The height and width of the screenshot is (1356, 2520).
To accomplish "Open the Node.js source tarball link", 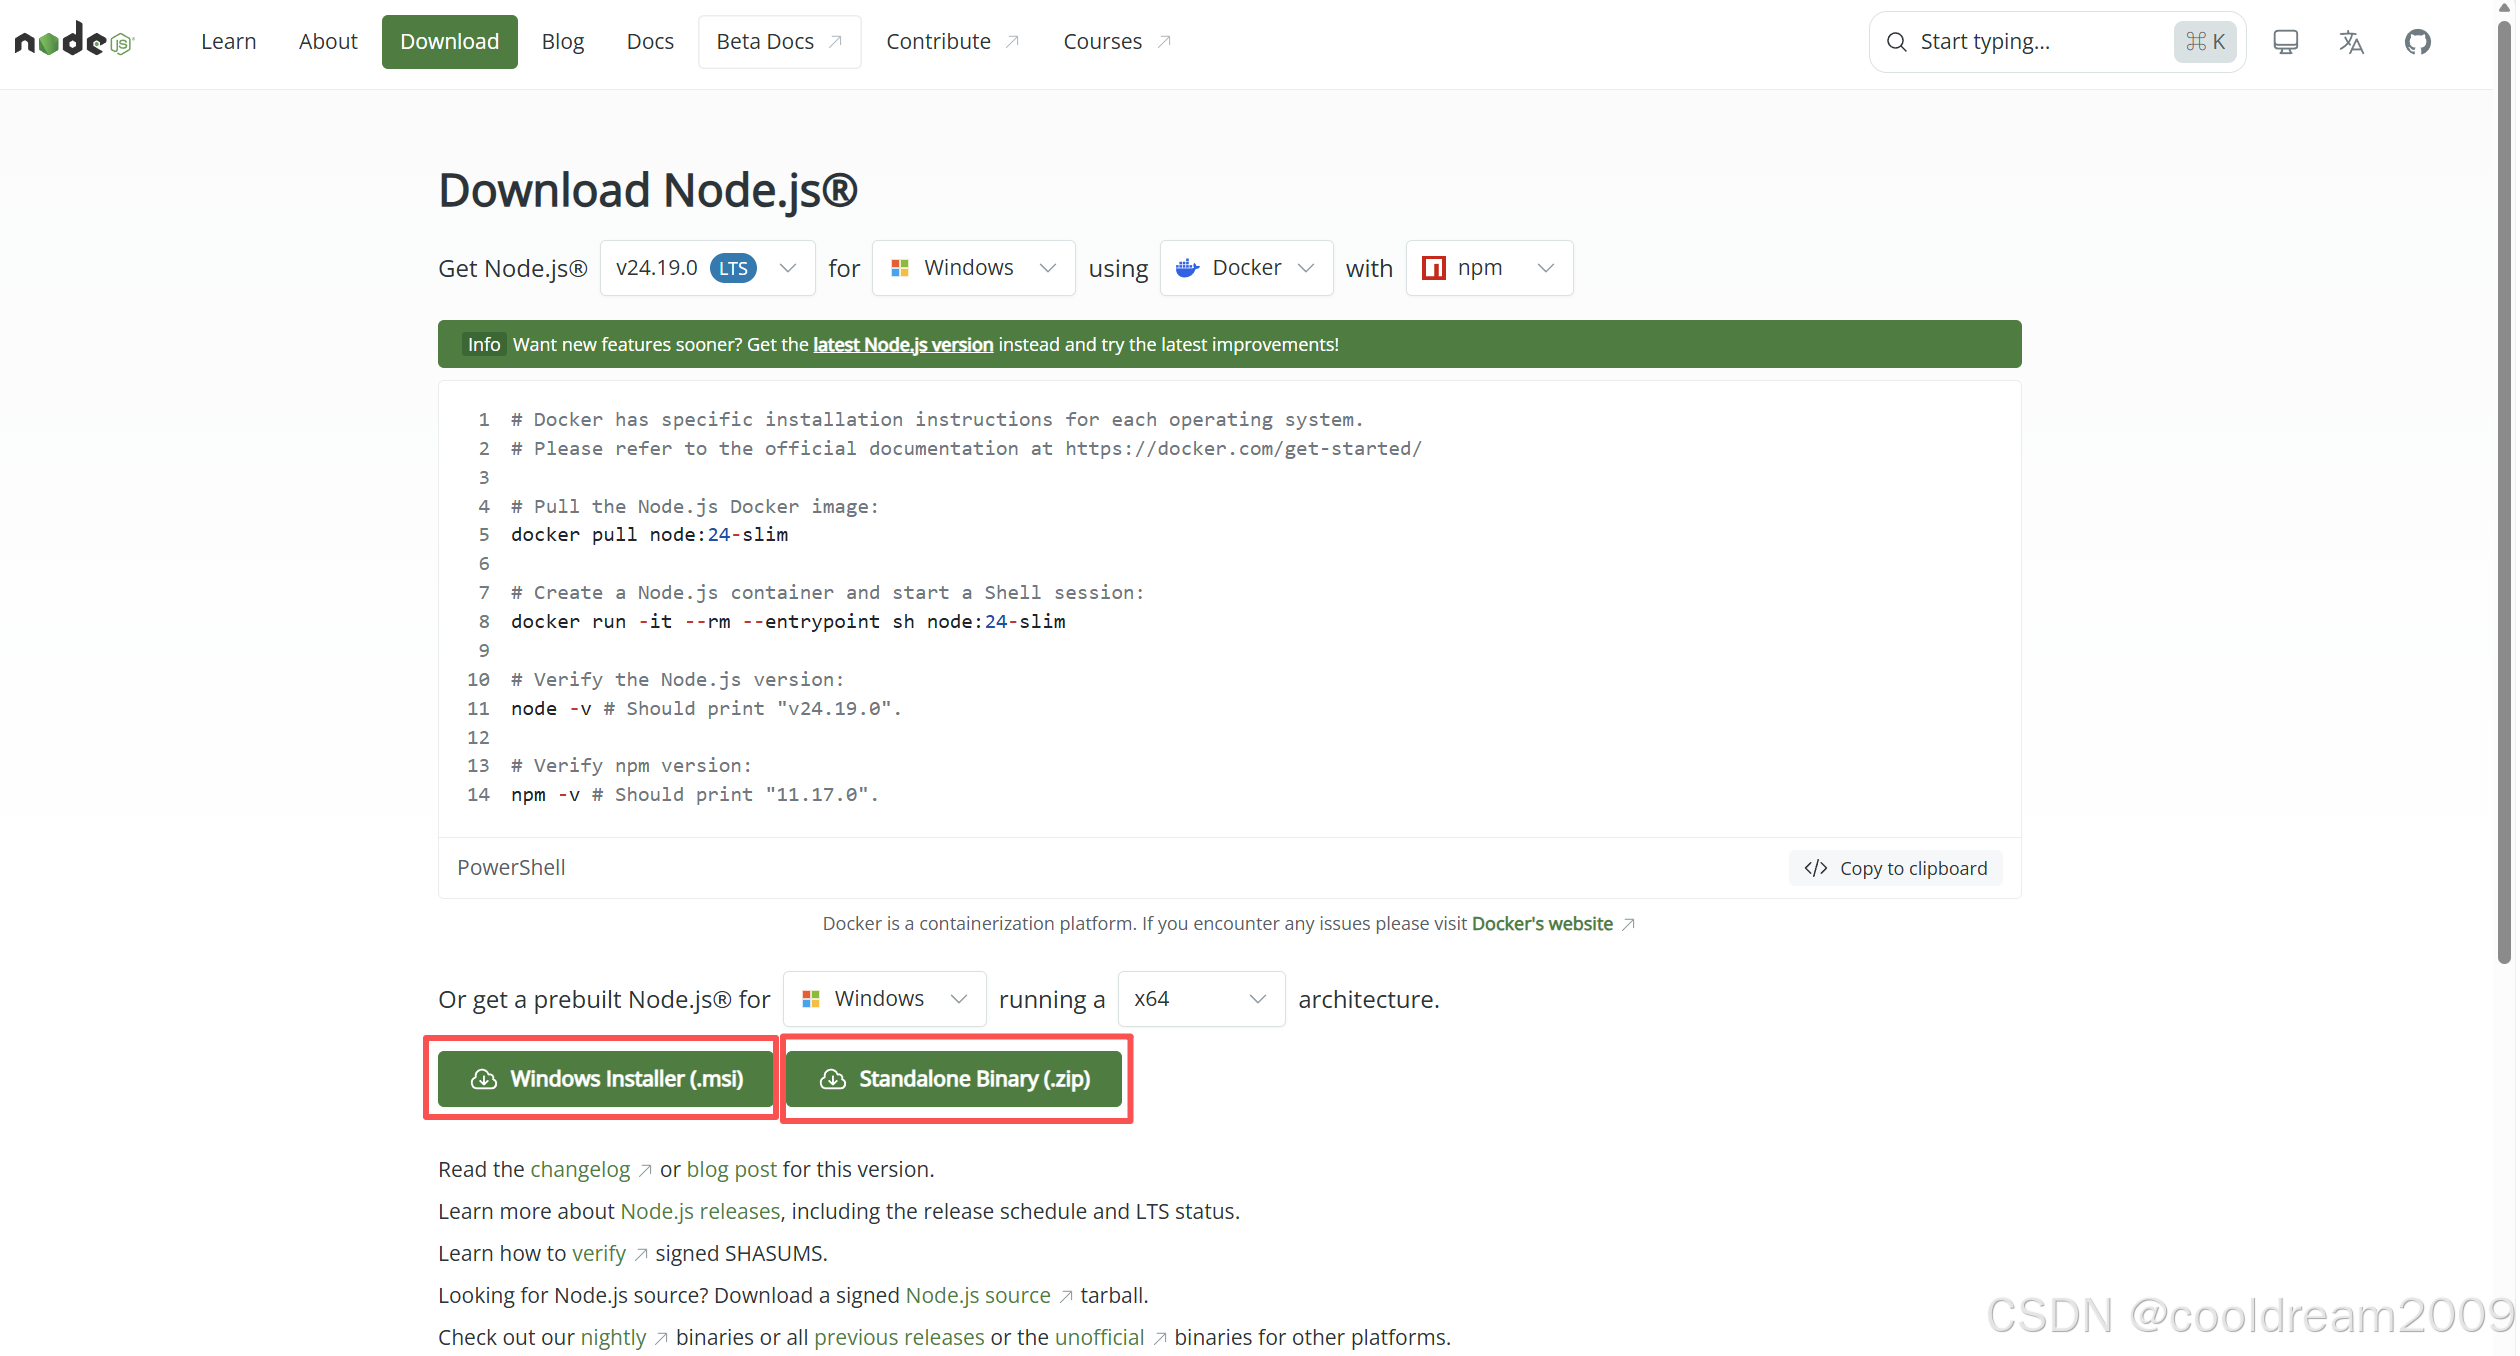I will click(978, 1296).
